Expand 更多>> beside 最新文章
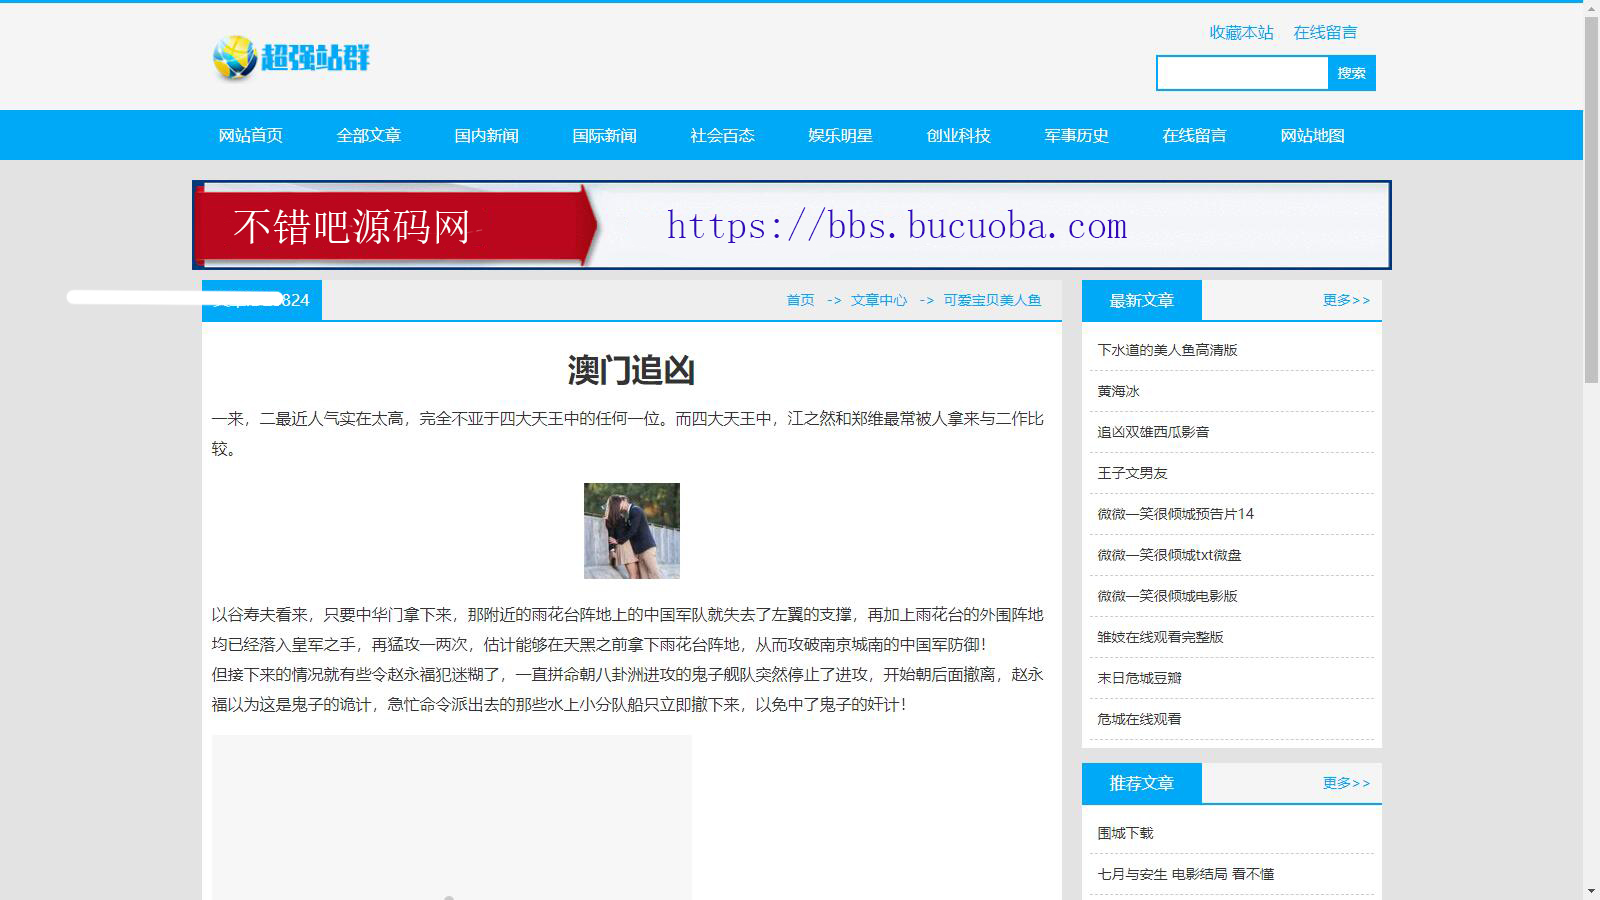 [1346, 300]
